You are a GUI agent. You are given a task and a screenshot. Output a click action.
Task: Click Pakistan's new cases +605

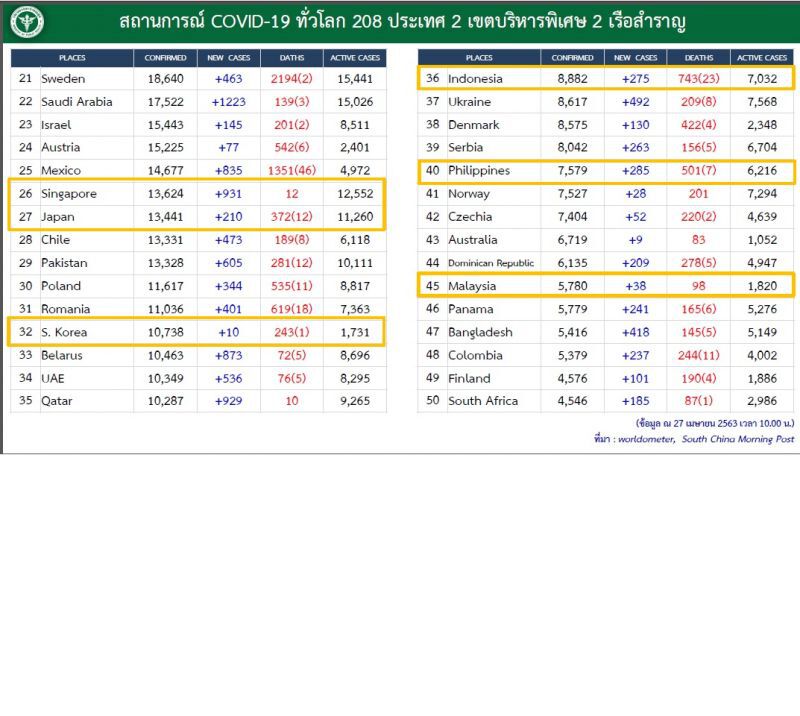pos(229,263)
